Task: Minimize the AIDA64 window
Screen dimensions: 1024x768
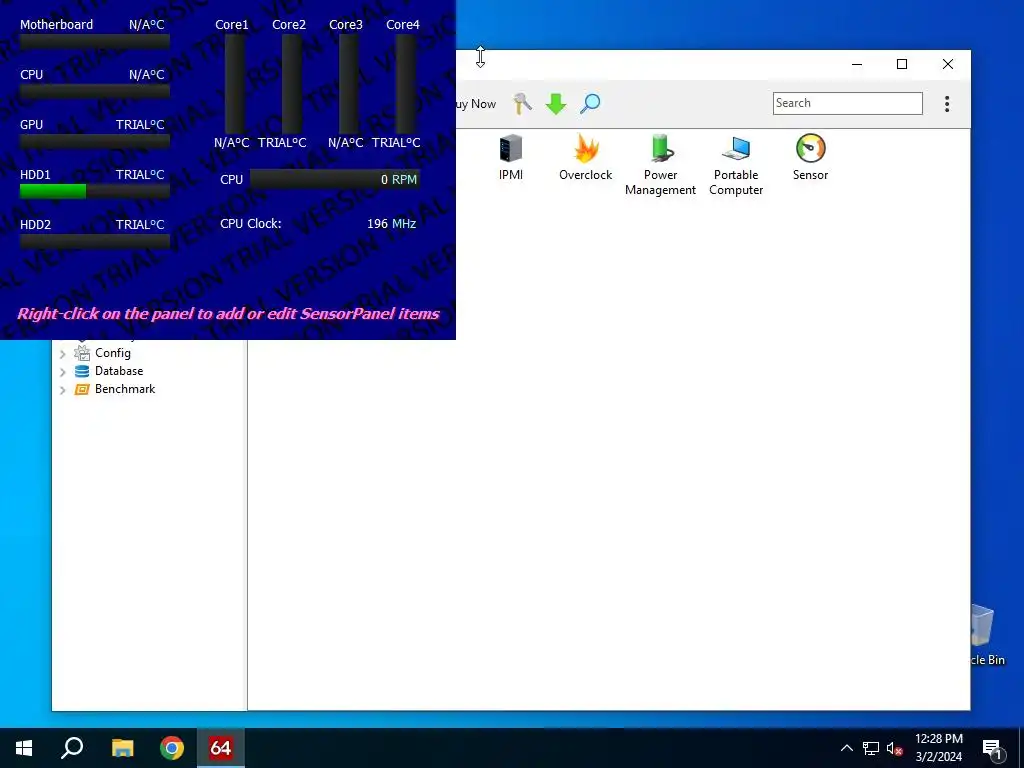Action: coord(857,64)
